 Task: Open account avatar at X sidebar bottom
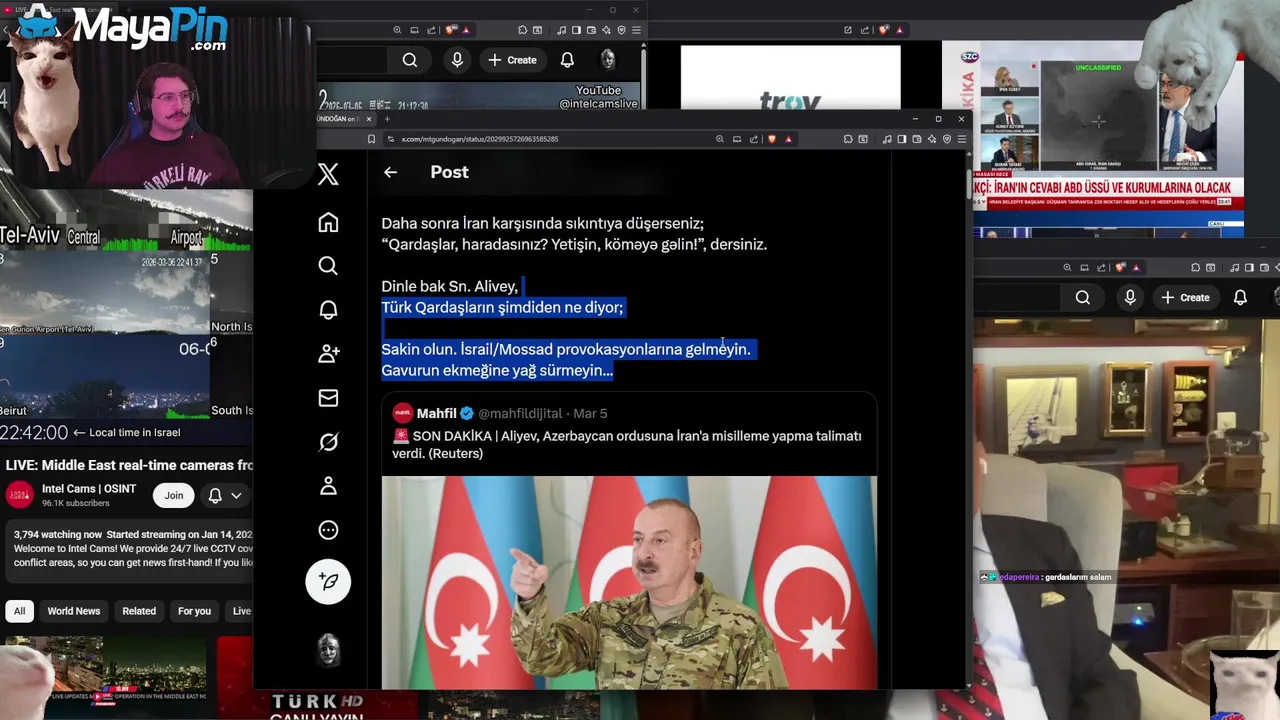[328, 650]
